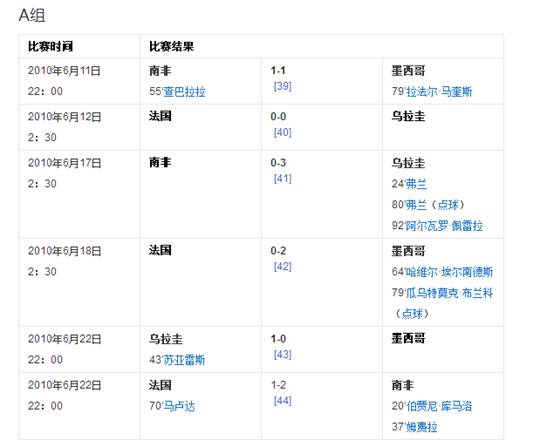Click 2010年6月22日 in the 乌拉圭 1-0 row
Image resolution: width=554 pixels, height=440 pixels.
65,339
